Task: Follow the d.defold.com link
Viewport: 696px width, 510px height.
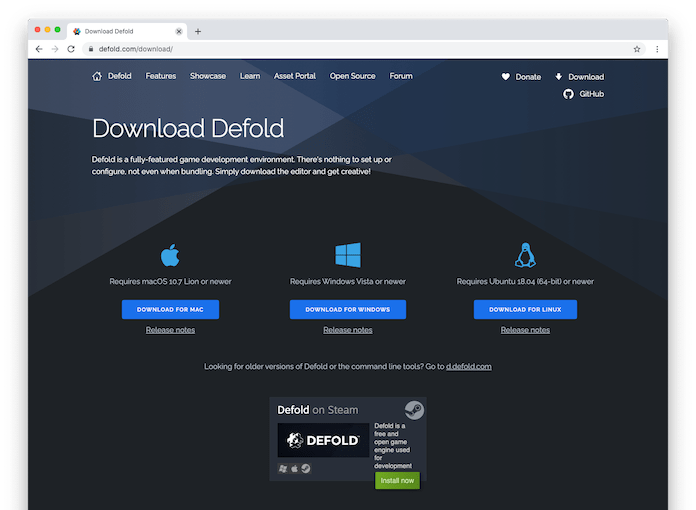Action: point(469,367)
